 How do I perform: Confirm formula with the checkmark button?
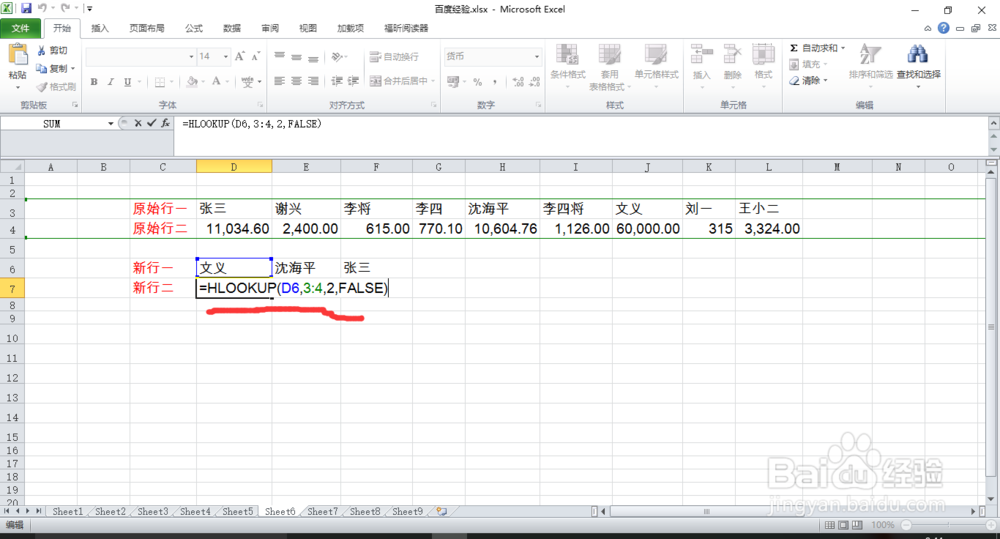pyautogui.click(x=151, y=123)
